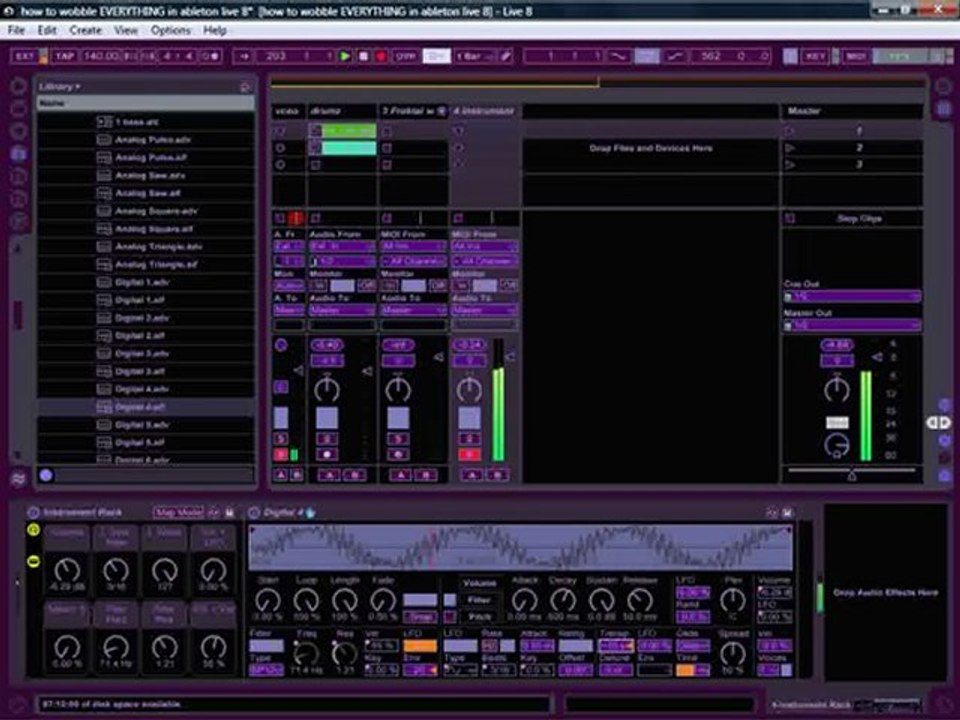
Task: Click the Stop button in the transport bar
Action: (x=364, y=56)
